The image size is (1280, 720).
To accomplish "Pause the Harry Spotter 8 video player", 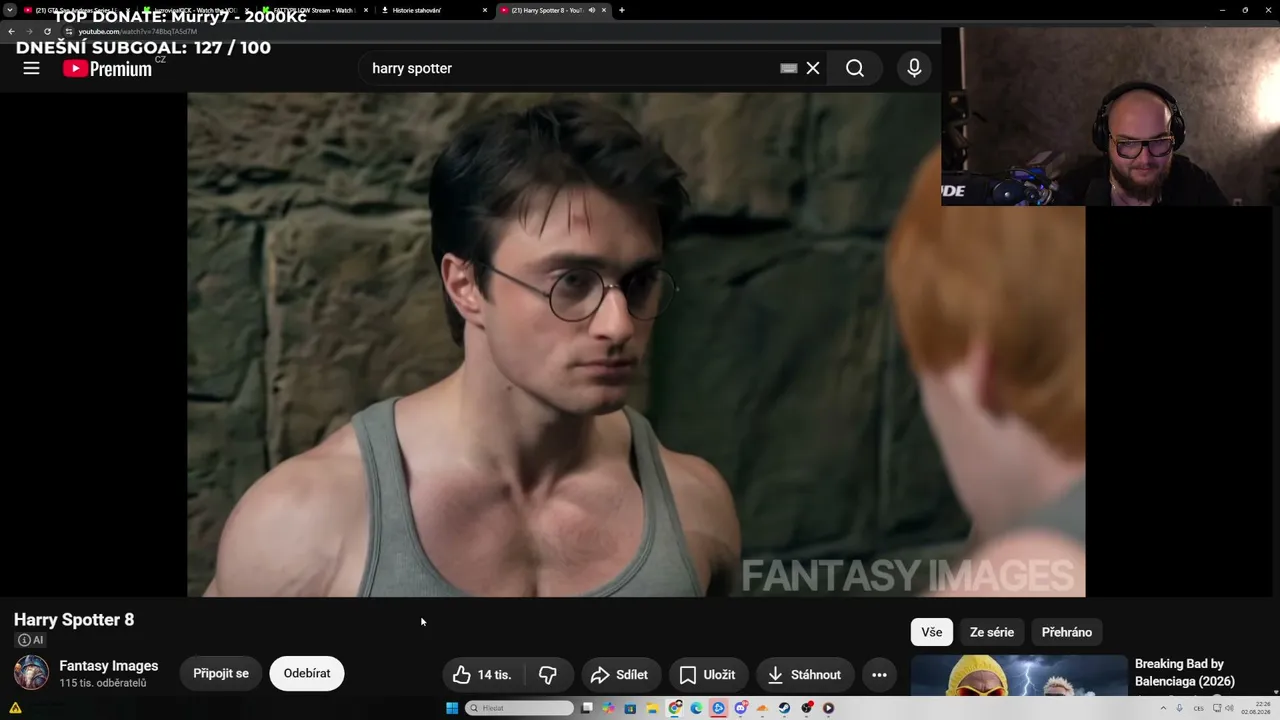I will [x=636, y=345].
